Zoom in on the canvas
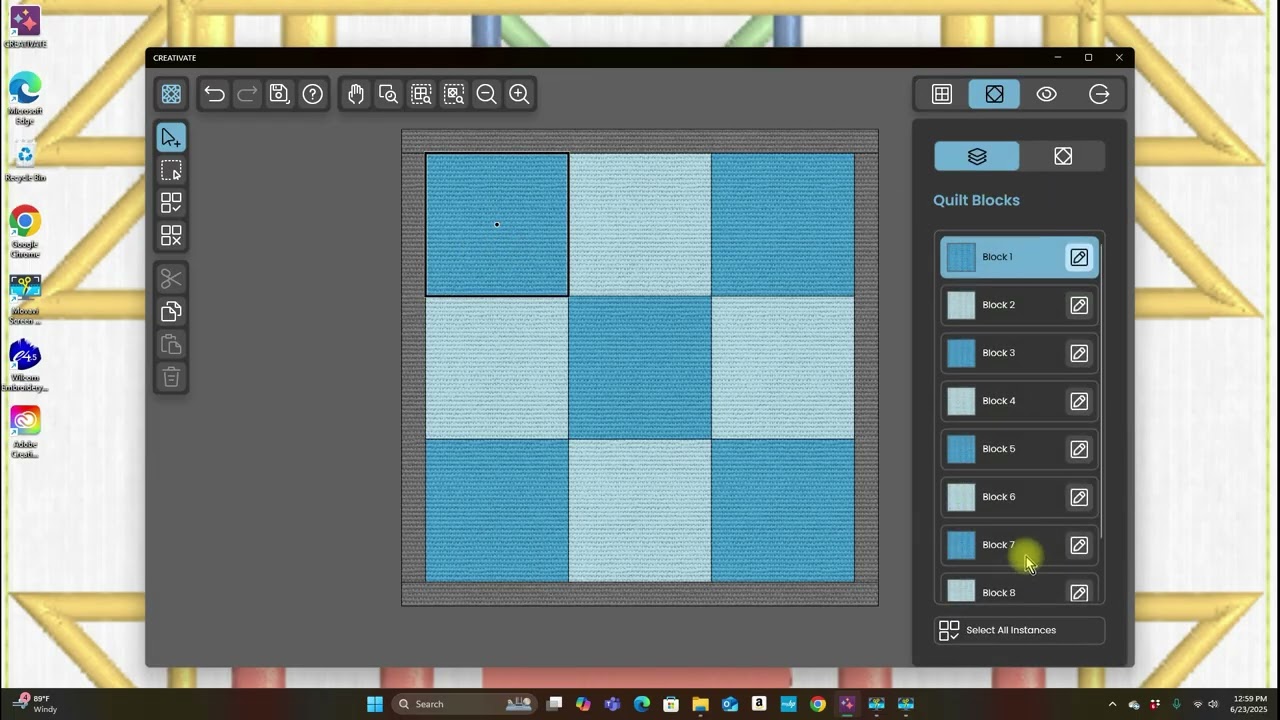The width and height of the screenshot is (1280, 720). coord(519,94)
